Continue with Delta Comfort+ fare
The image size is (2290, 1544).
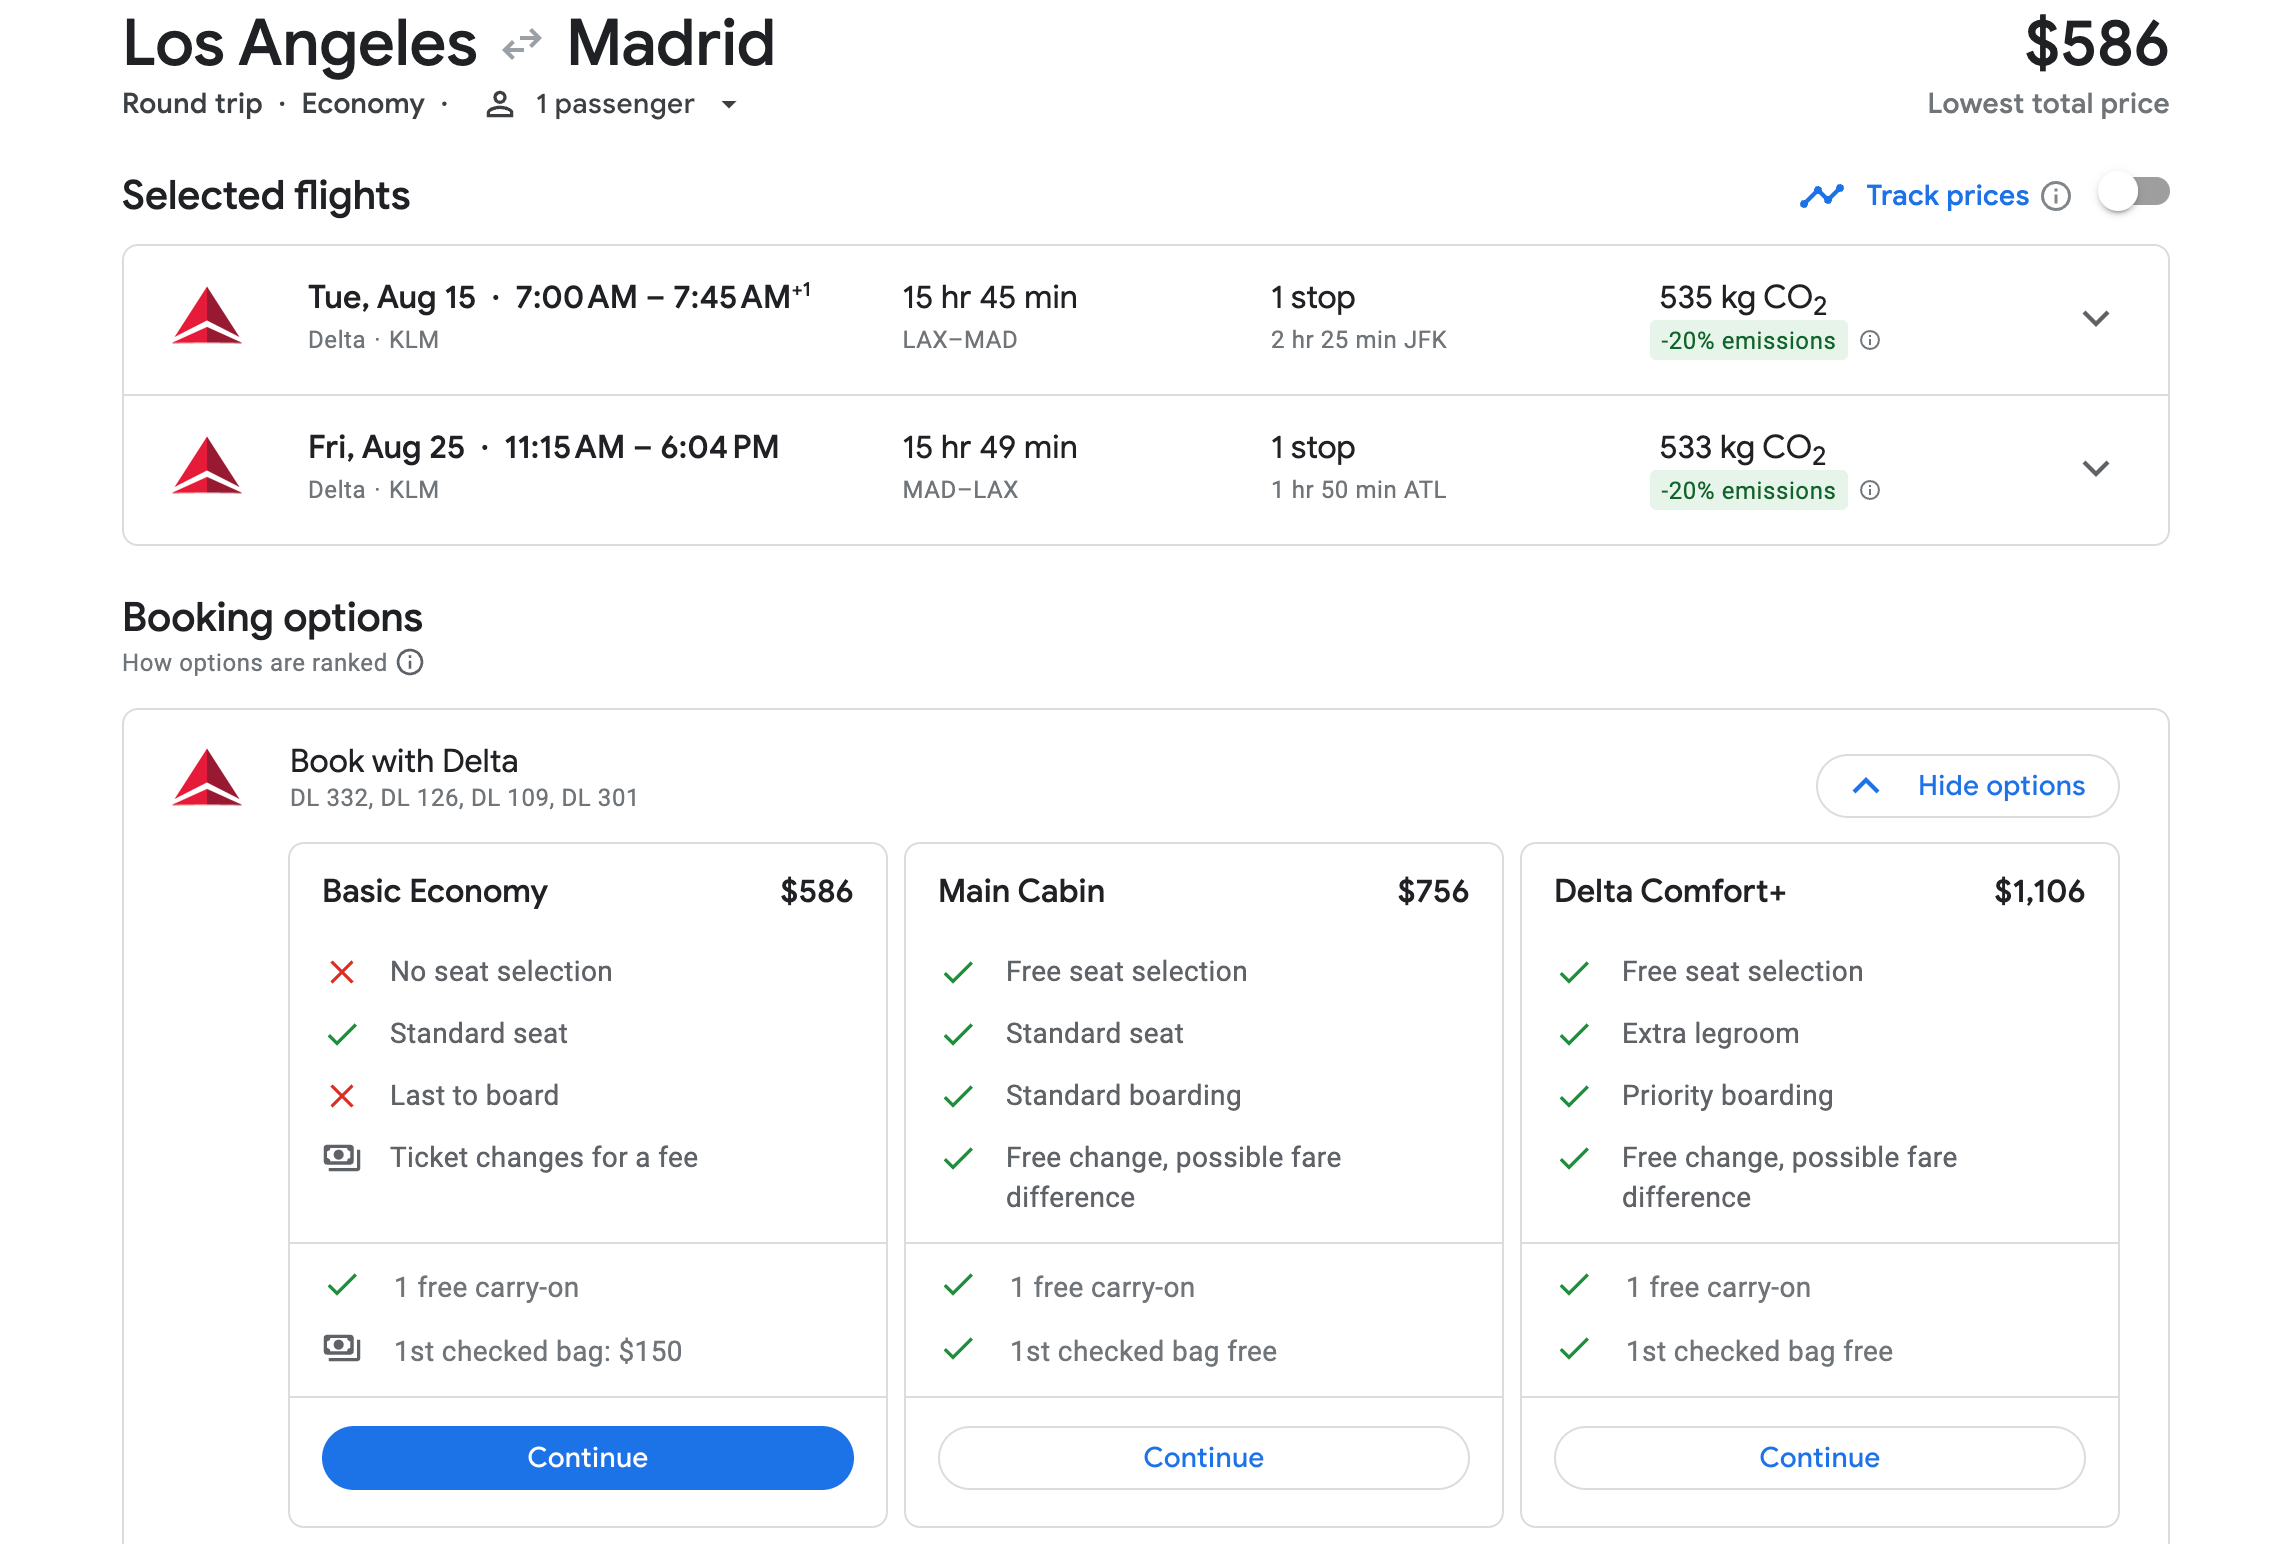[x=1819, y=1457]
